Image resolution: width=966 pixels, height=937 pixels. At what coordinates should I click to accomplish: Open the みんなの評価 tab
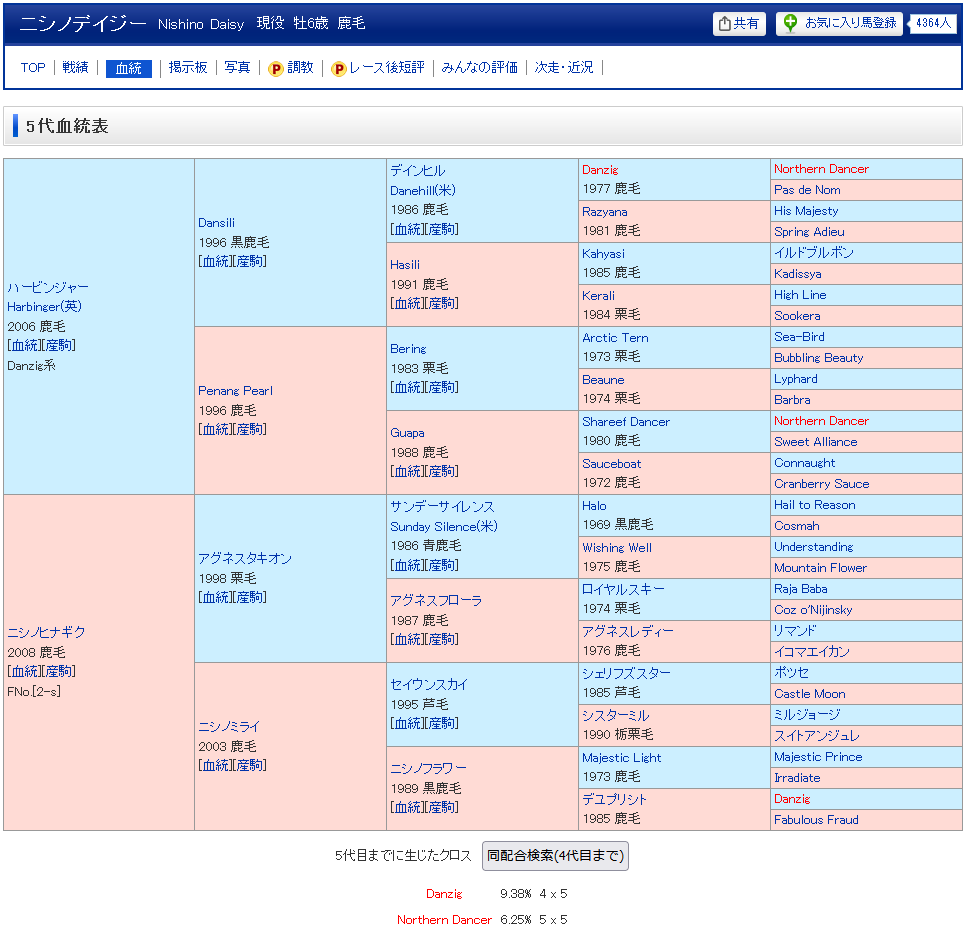click(x=479, y=67)
